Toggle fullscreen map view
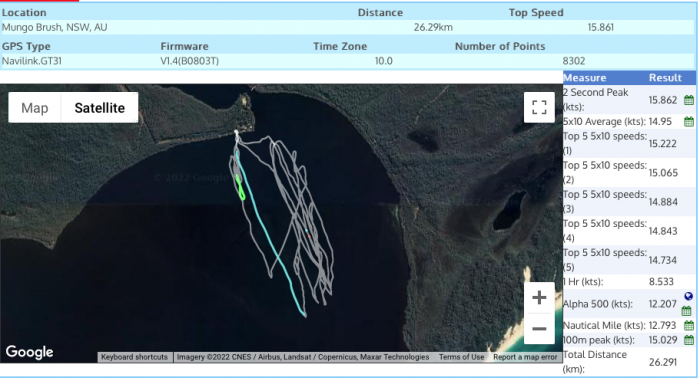The height and width of the screenshot is (381, 700). (x=539, y=107)
